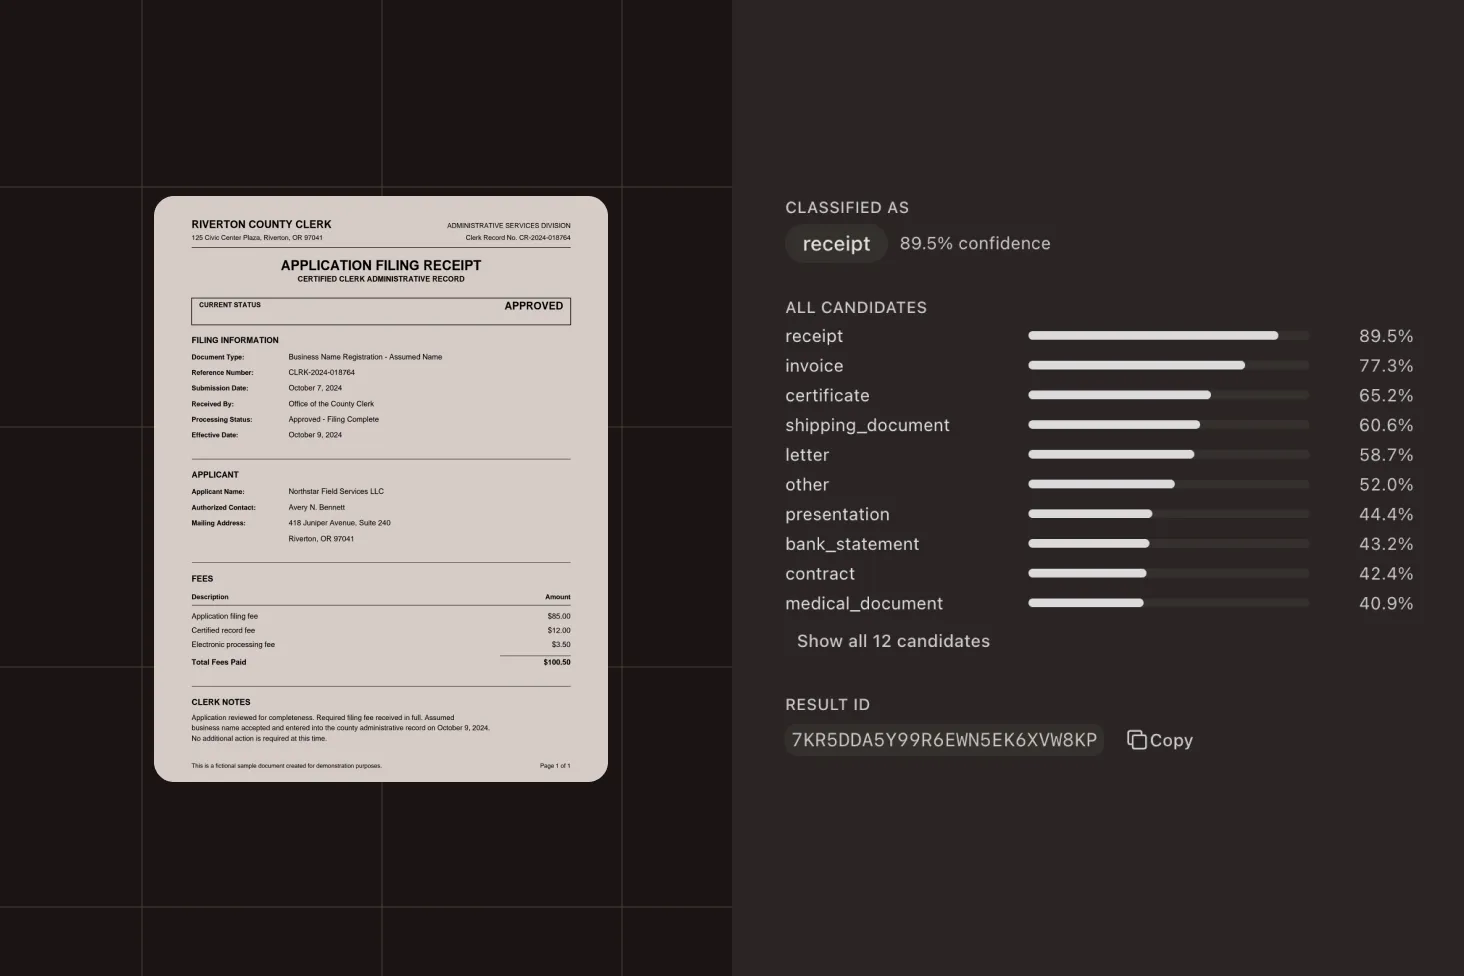Click the receipt candidate confidence bar
The height and width of the screenshot is (976, 1464).
coord(1168,336)
